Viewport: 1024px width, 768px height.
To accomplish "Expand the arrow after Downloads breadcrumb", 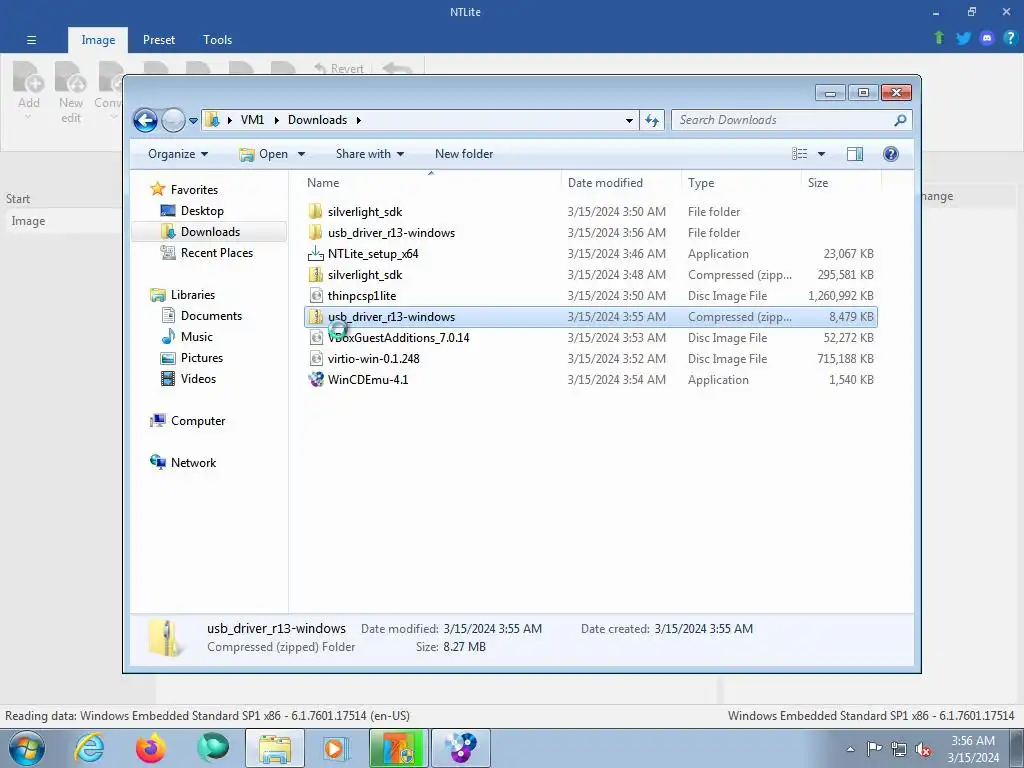I will click(359, 120).
